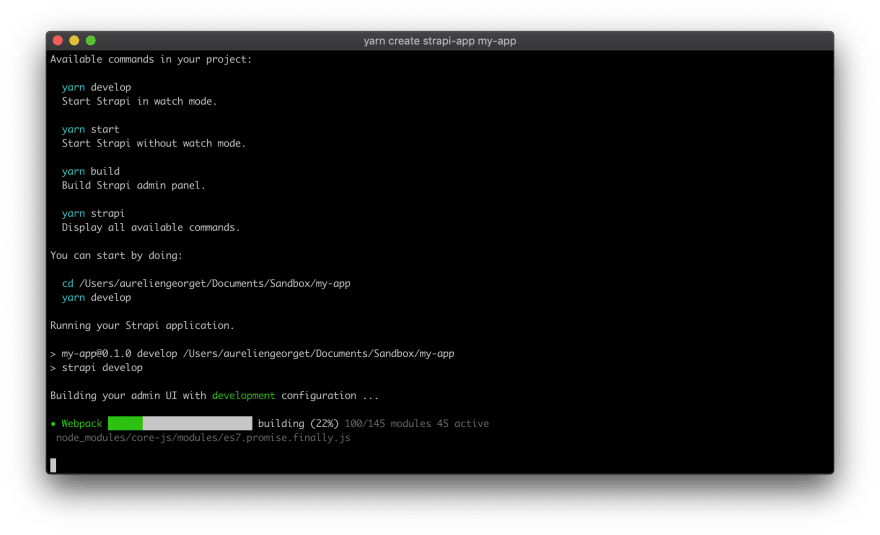Image resolution: width=880 pixels, height=535 pixels.
Task: Click the 'yarn strapi' command
Action: pos(93,214)
